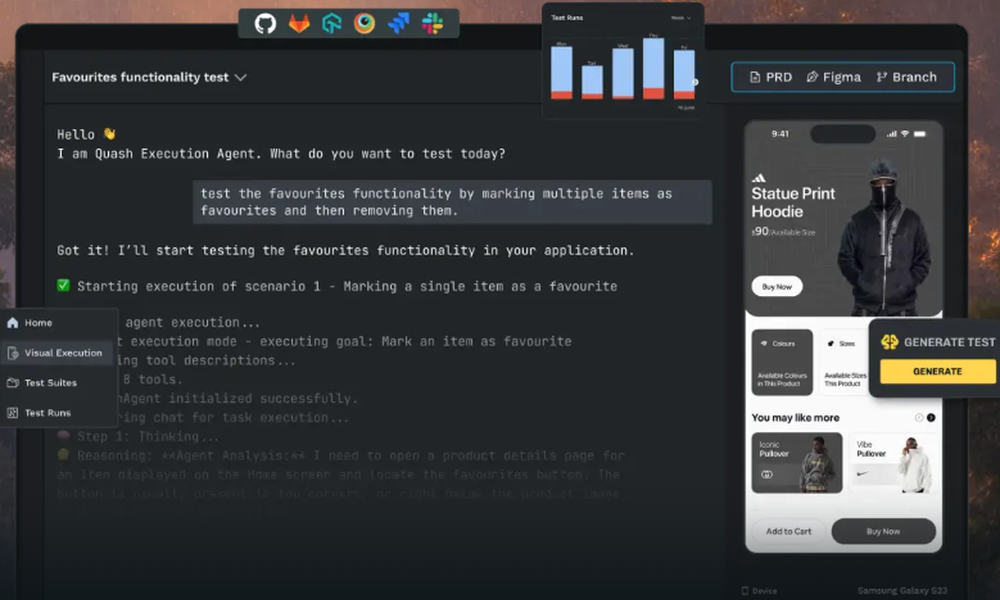The image size is (1000, 600).
Task: Select the browser integration icon
Action: pyautogui.click(x=363, y=22)
